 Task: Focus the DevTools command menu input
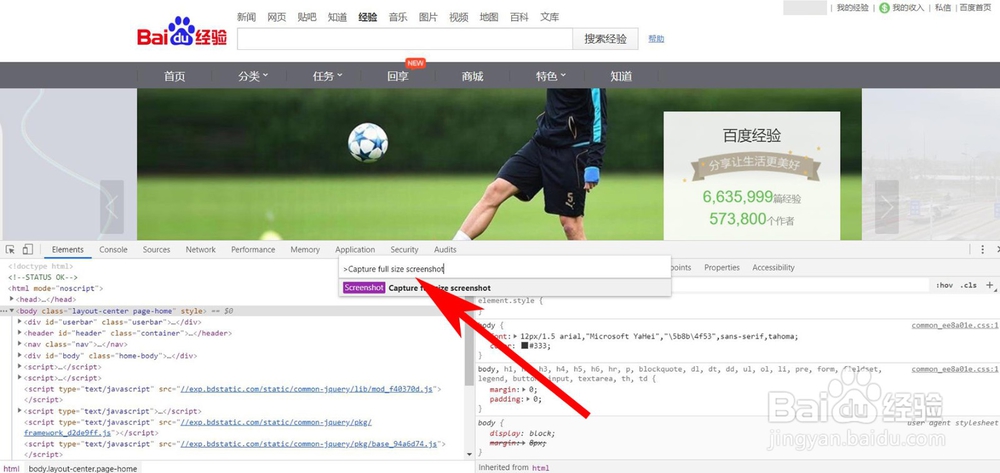504,269
